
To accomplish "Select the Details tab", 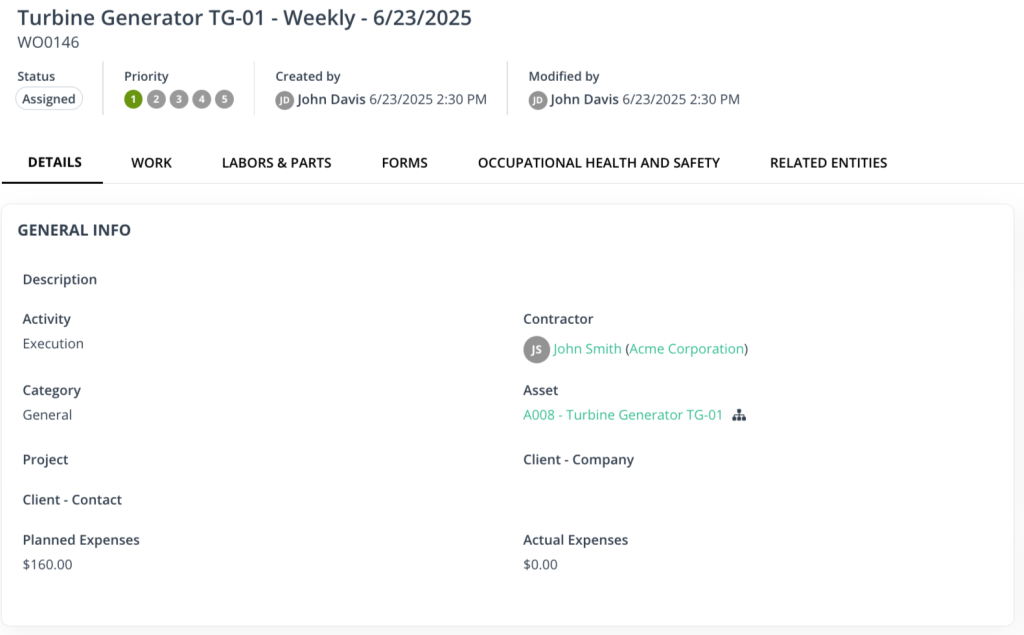I will click(x=54, y=162).
